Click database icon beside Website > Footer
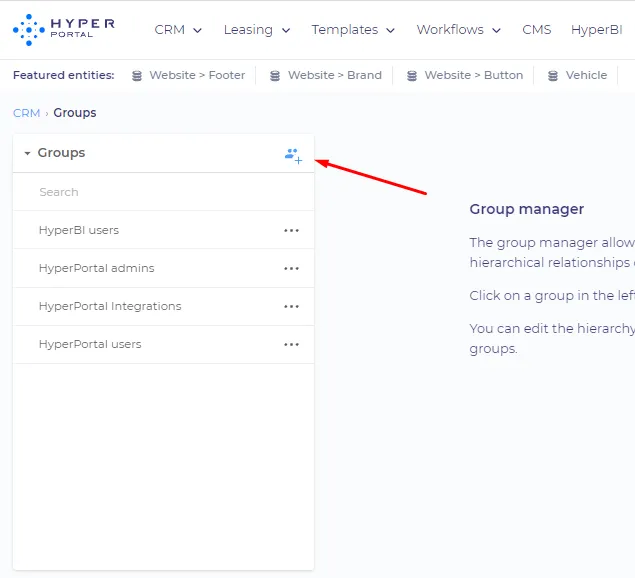This screenshot has width=635, height=578. coord(137,76)
